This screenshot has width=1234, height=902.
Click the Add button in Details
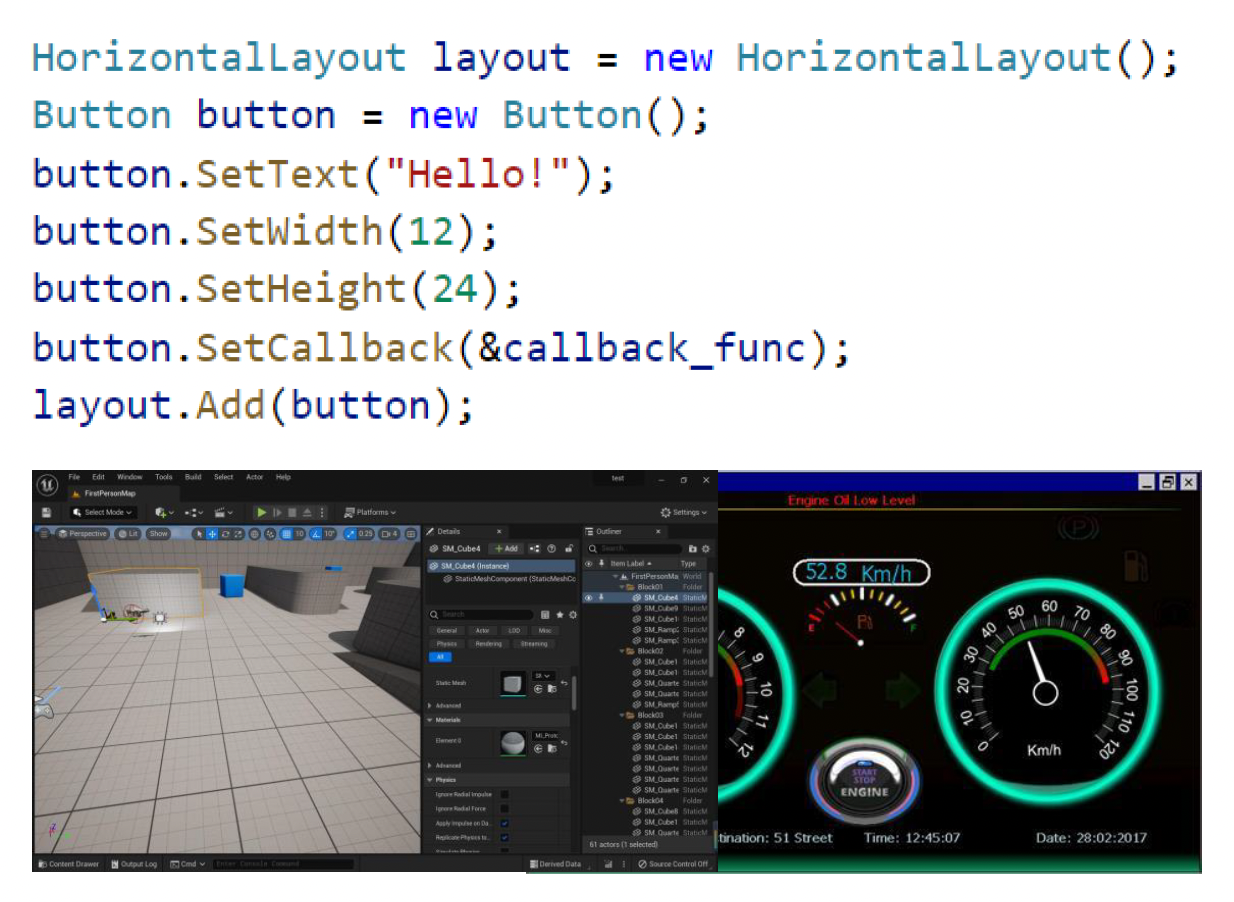click(x=506, y=549)
